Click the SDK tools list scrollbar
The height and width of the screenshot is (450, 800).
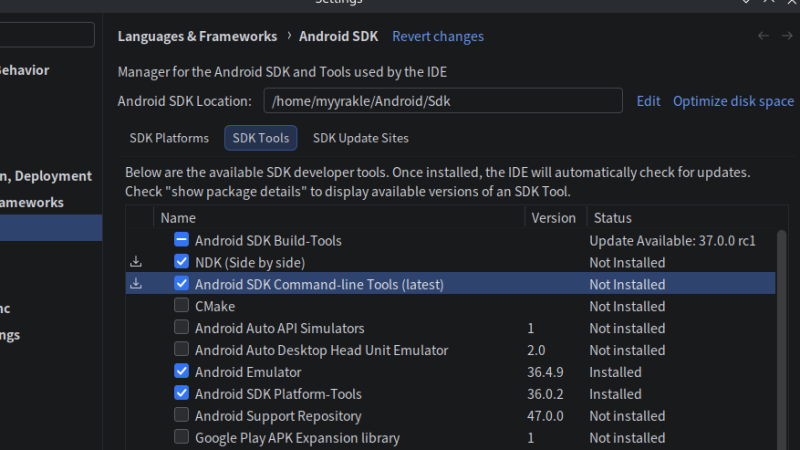781,330
